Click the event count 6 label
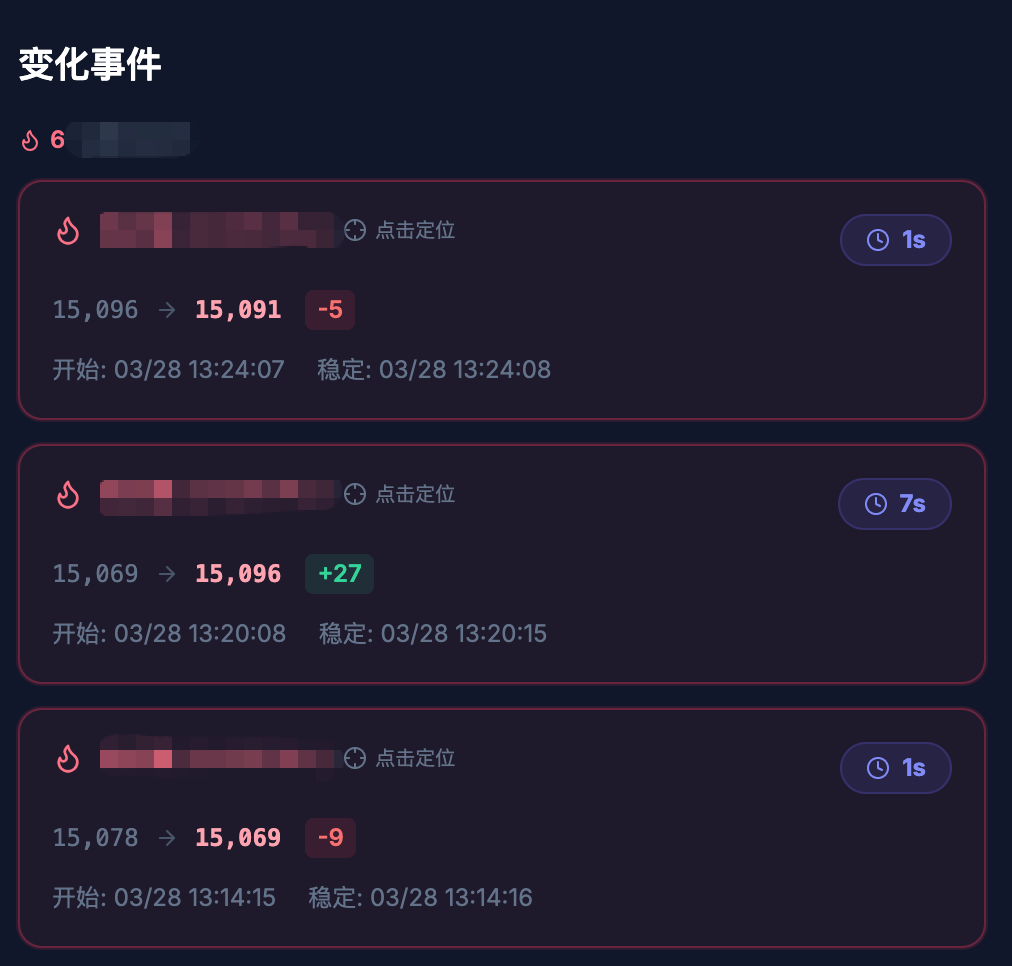This screenshot has height=966, width=1012. pyautogui.click(x=58, y=140)
